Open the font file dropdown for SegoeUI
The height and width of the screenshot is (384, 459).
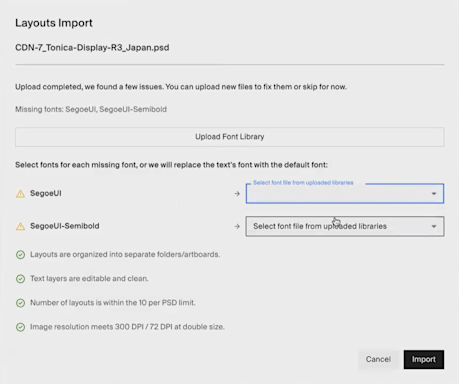[345, 193]
